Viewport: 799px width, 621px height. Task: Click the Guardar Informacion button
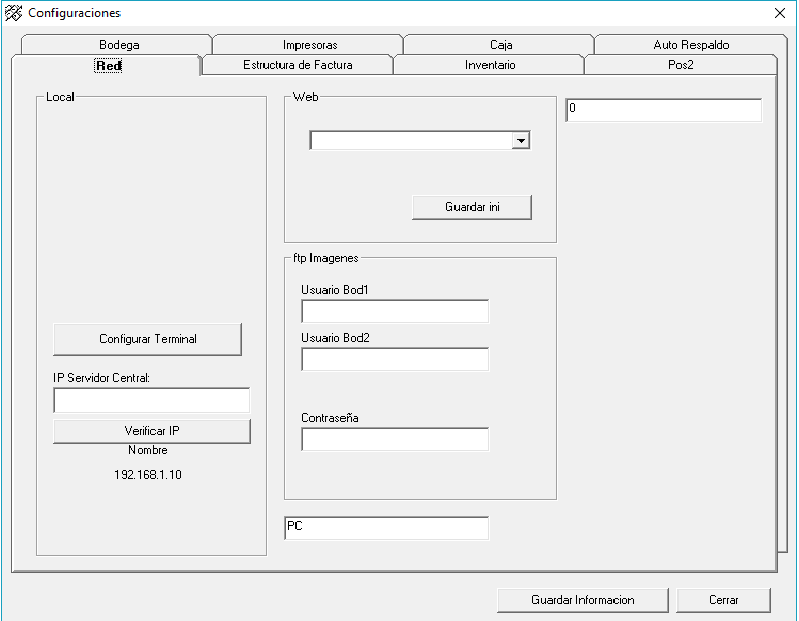(582, 600)
